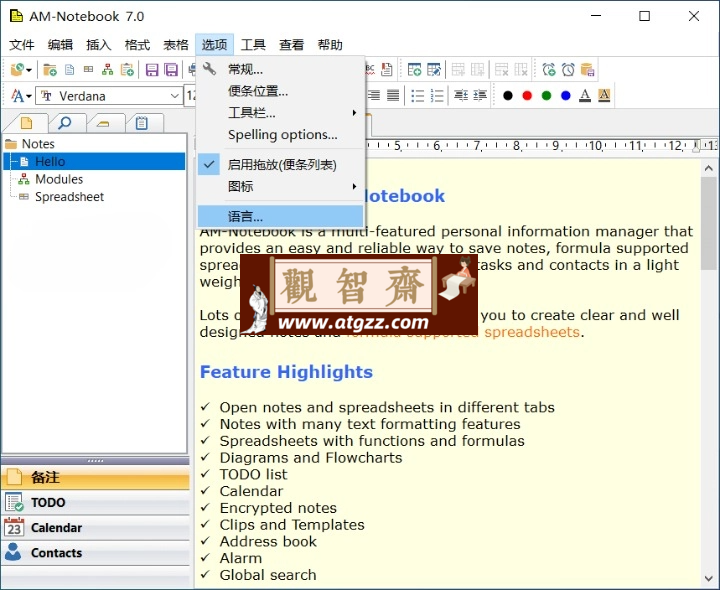Open the font color A icon
This screenshot has width=720, height=590.
click(585, 96)
